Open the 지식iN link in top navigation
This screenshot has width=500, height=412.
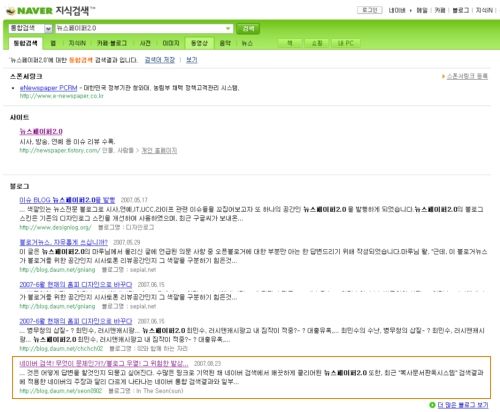click(484, 10)
